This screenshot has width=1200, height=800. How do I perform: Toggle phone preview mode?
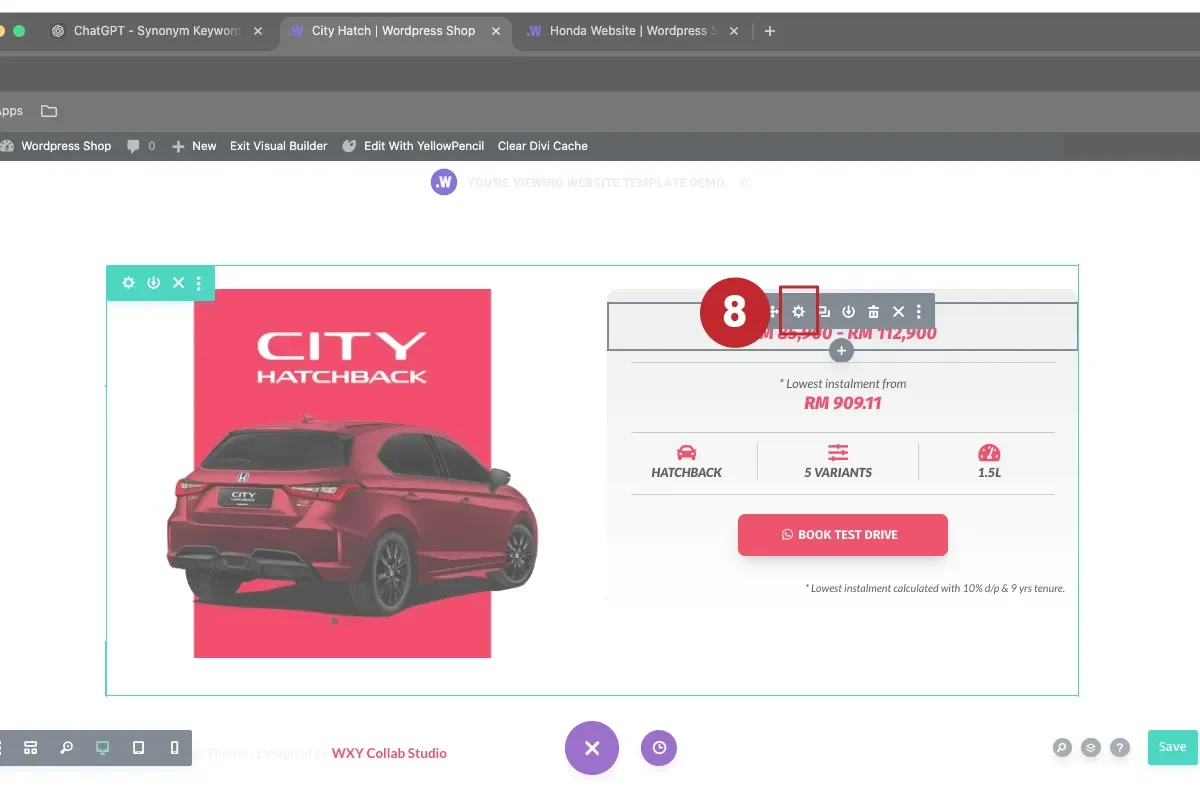[174, 747]
